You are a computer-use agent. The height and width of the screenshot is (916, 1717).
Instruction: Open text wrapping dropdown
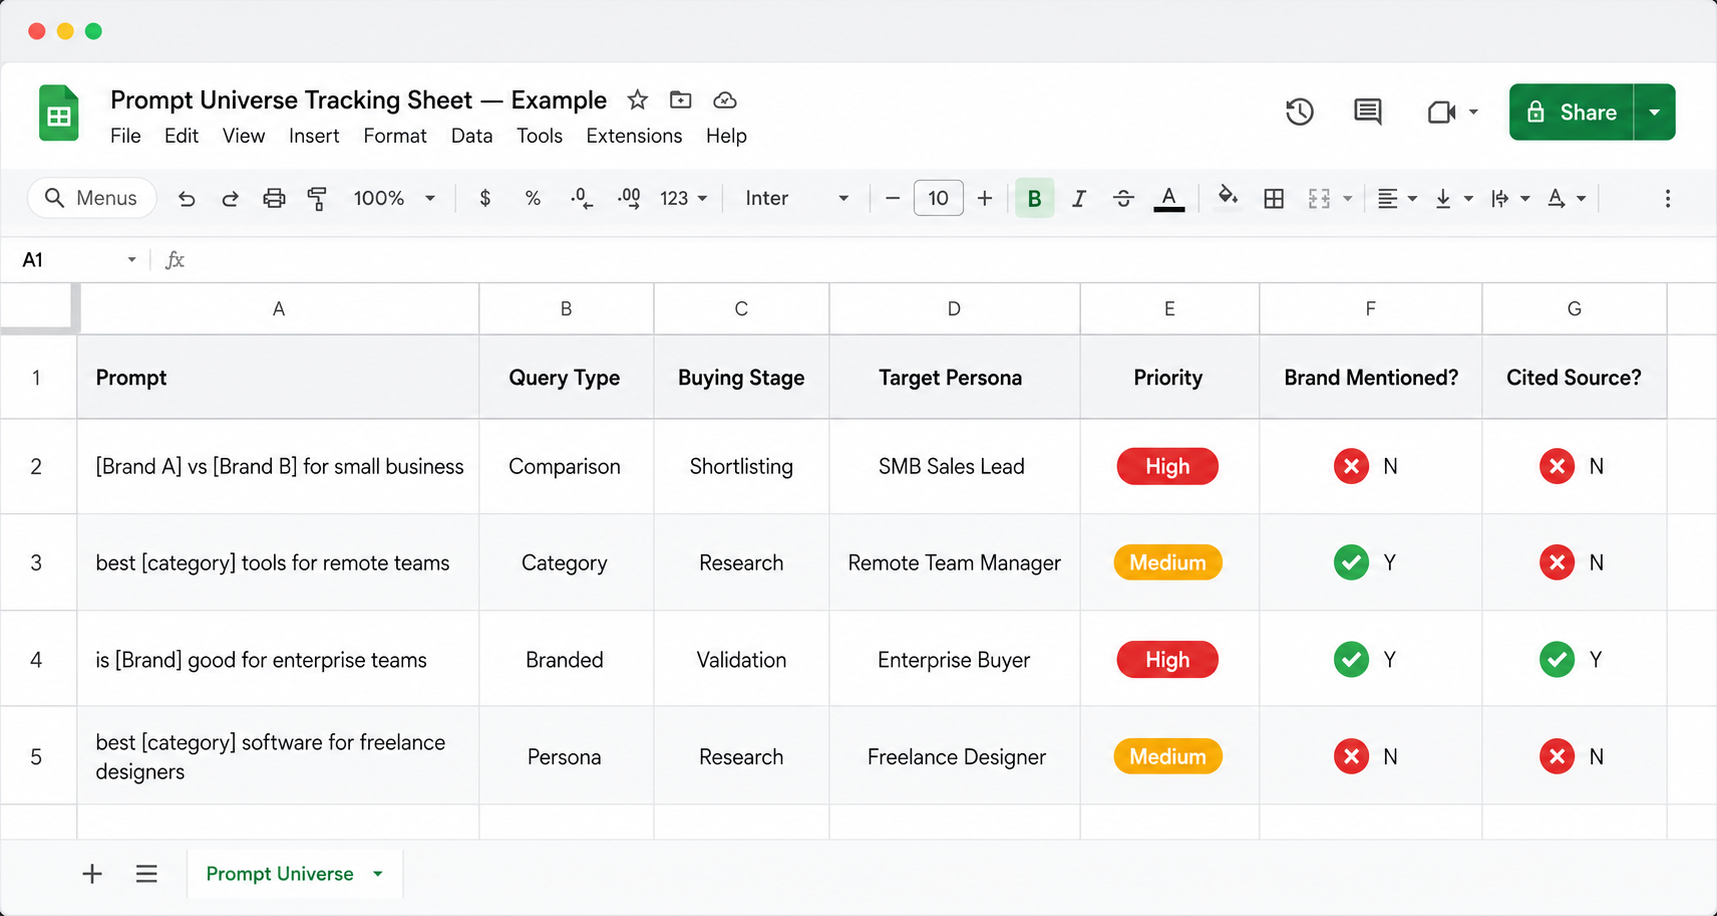tap(1510, 198)
